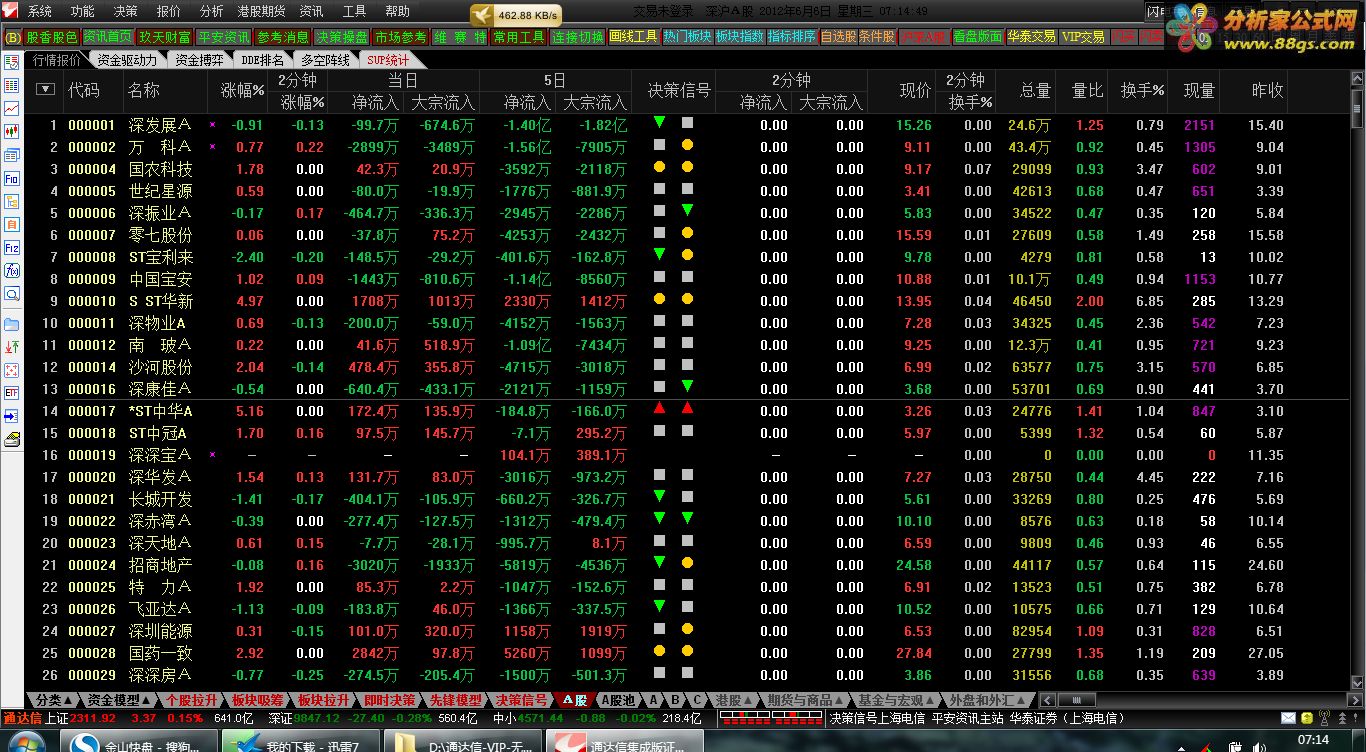This screenshot has height=752, width=1366.
Task: Click the 股香股色 toolbar button
Action: [52, 37]
